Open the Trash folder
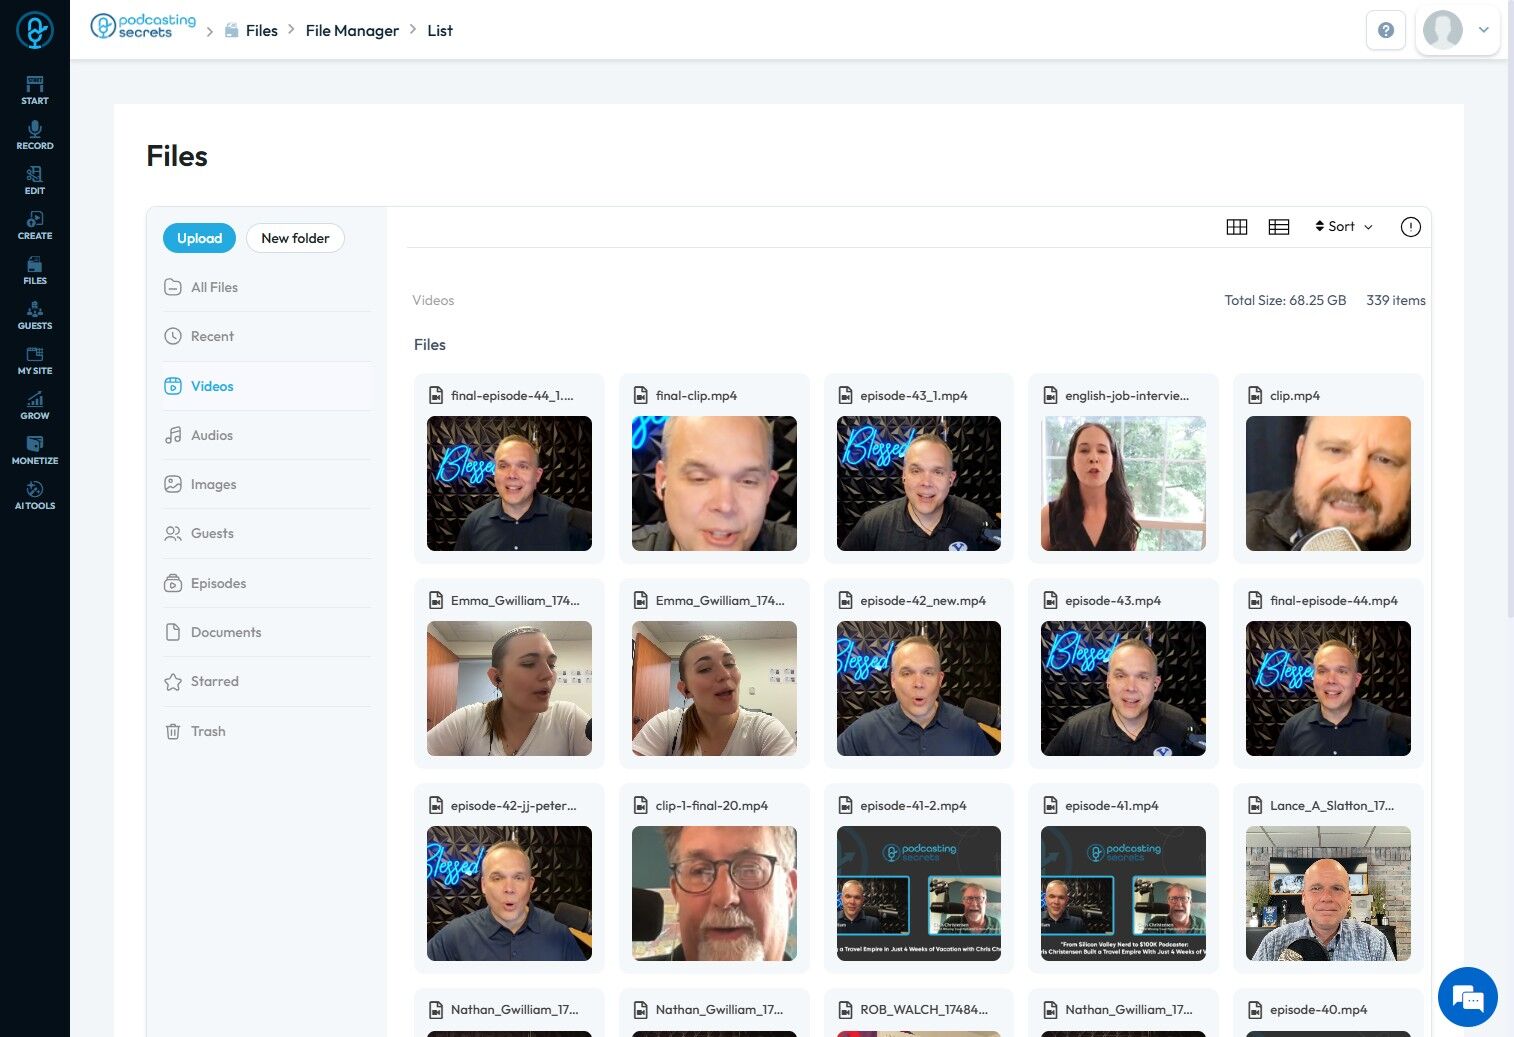 coord(208,731)
